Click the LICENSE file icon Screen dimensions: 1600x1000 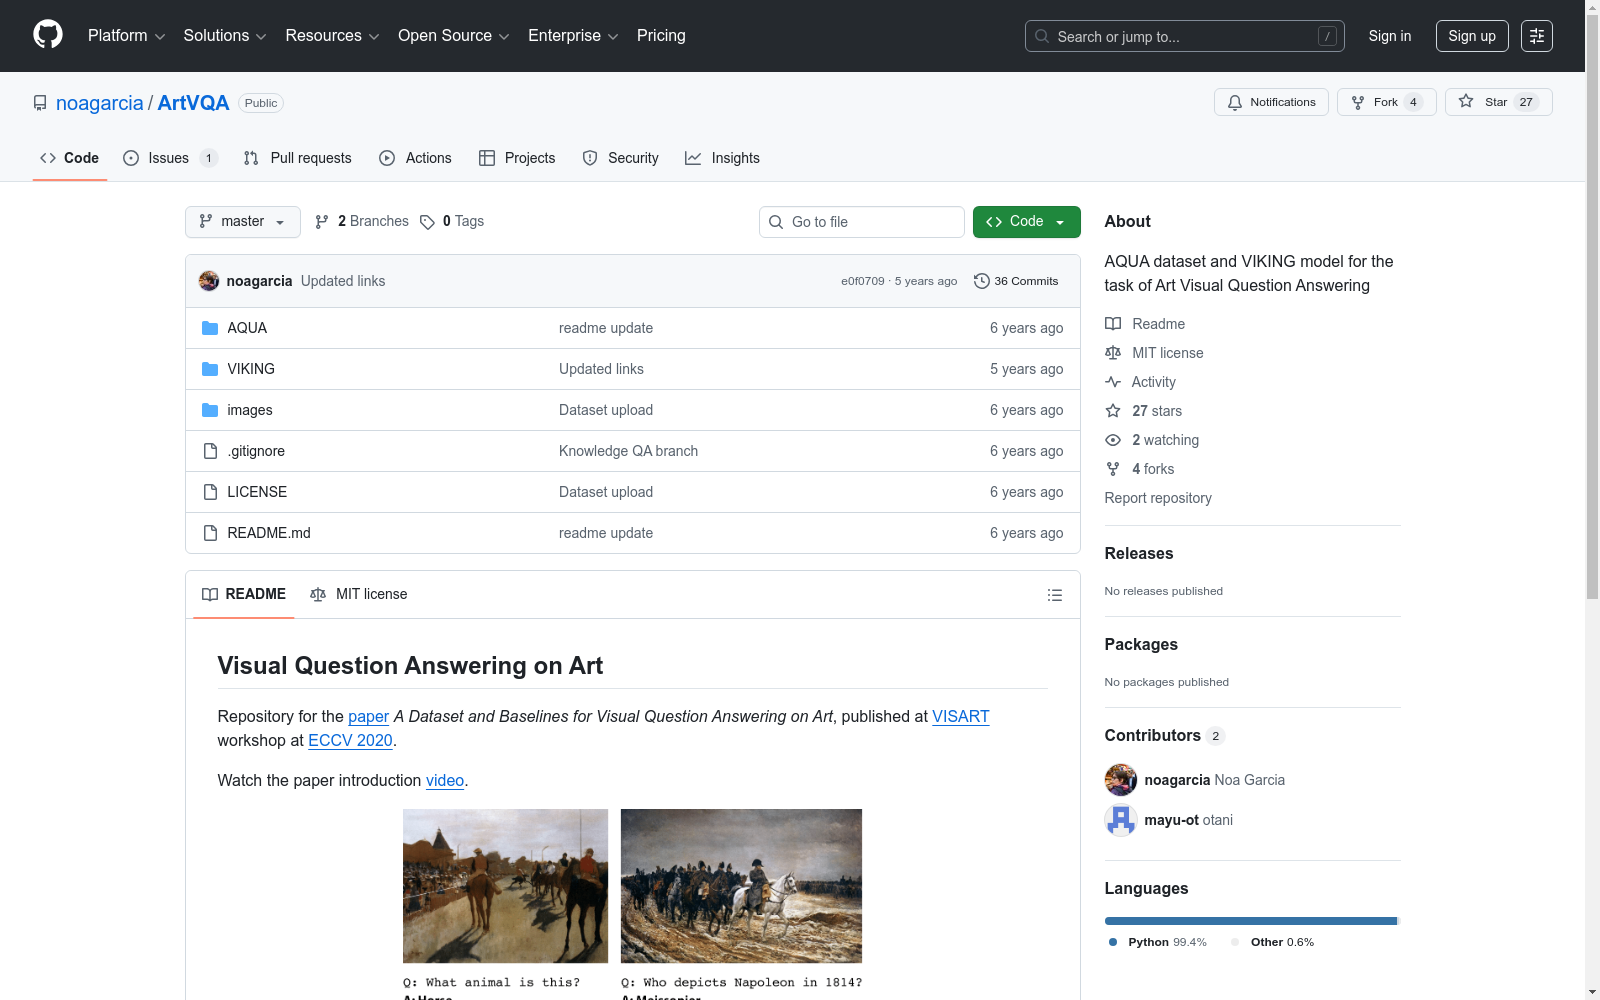pos(210,492)
